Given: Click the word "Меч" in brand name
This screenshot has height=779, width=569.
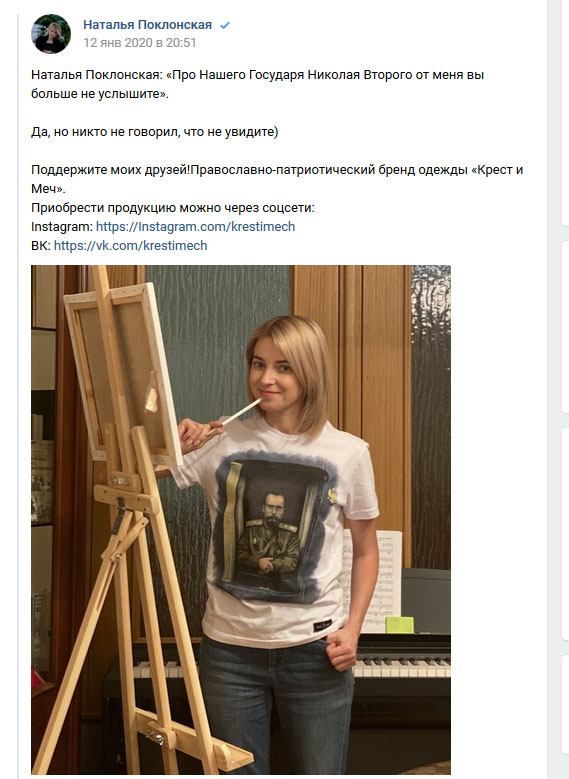Looking at the screenshot, I should 46,189.
